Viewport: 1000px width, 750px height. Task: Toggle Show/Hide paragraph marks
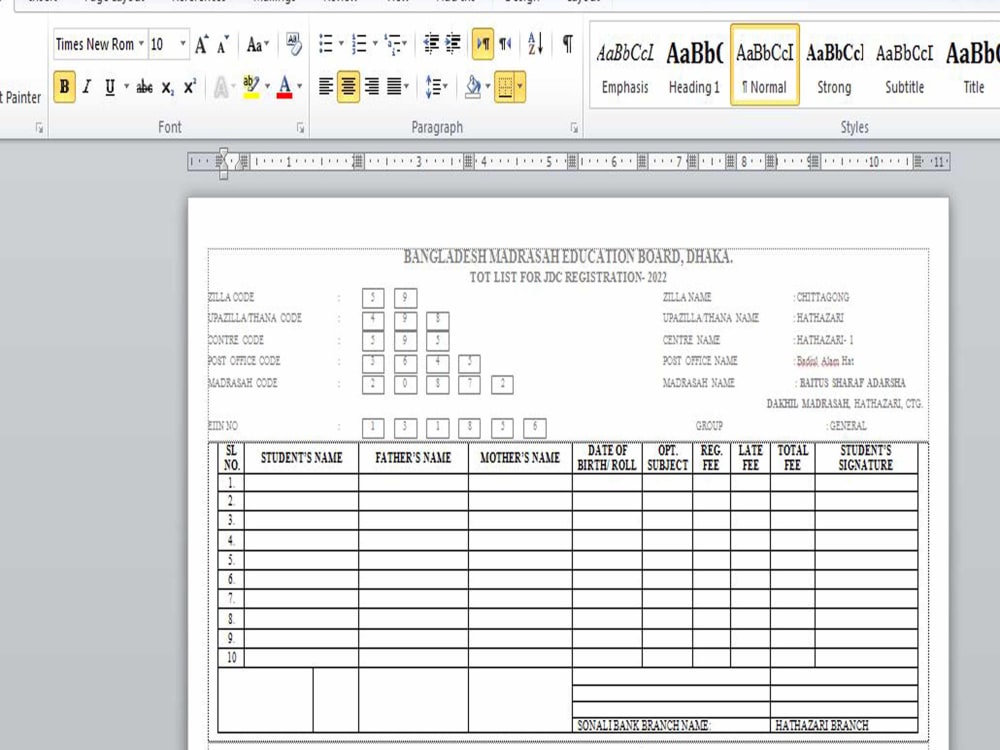(x=568, y=44)
